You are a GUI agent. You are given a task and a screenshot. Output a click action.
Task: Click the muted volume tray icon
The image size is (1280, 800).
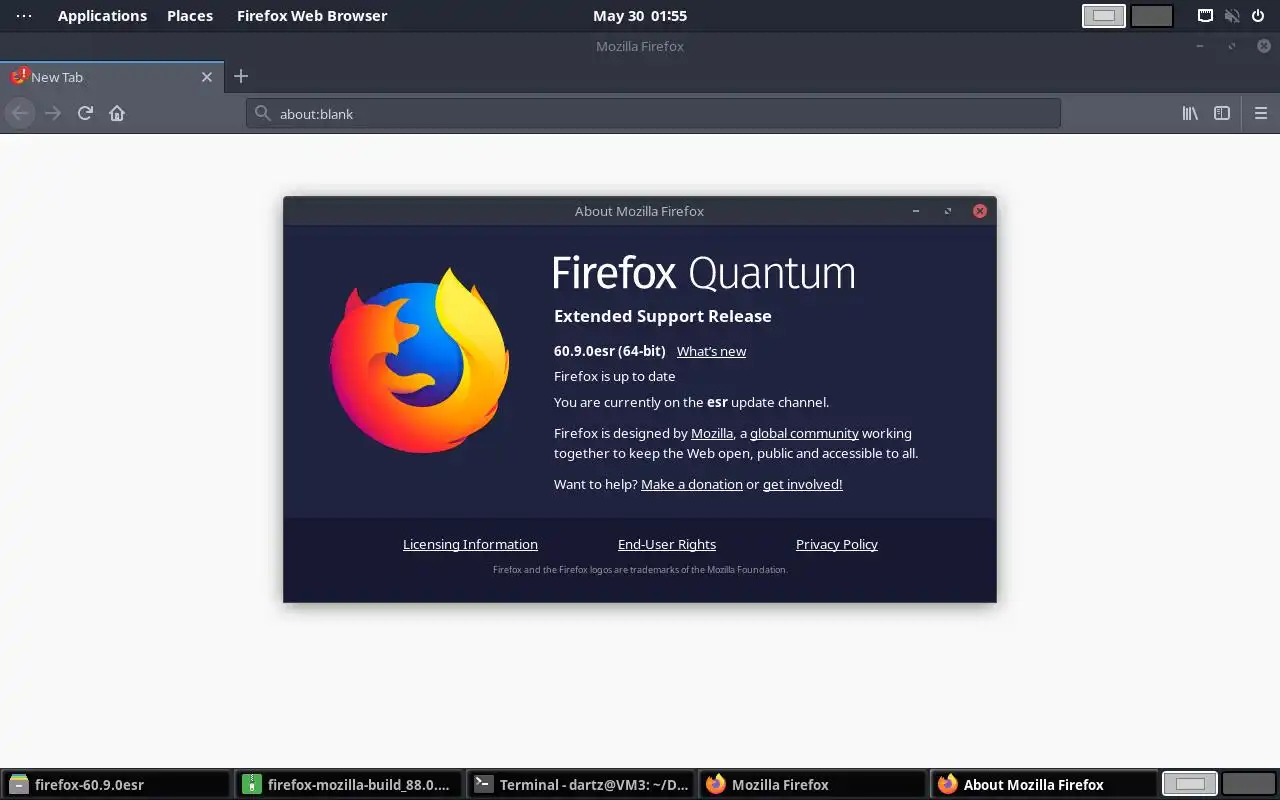1232,16
